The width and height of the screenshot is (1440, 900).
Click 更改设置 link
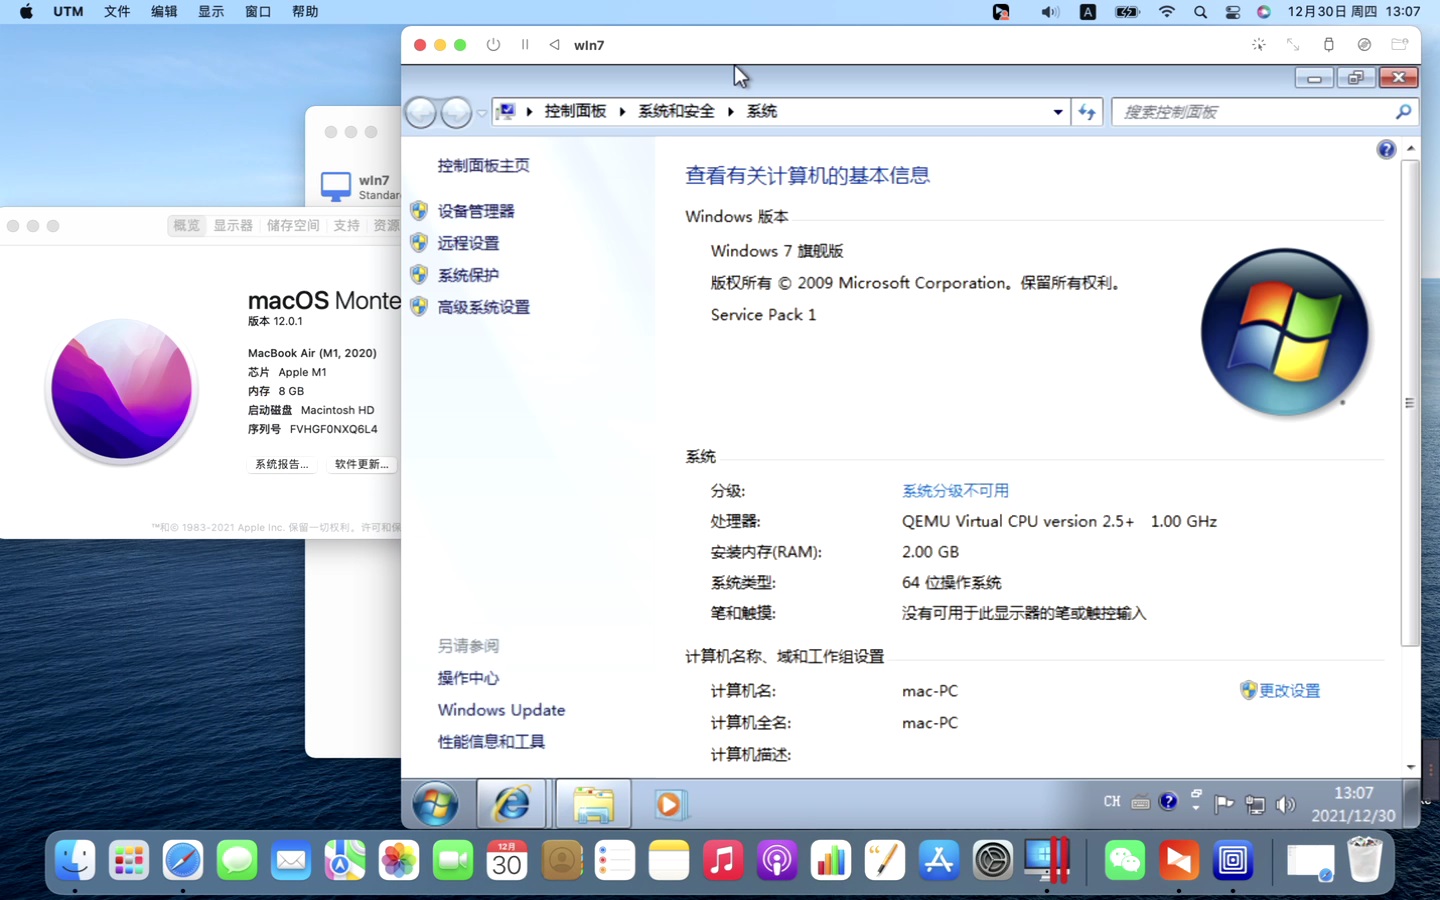1288,691
